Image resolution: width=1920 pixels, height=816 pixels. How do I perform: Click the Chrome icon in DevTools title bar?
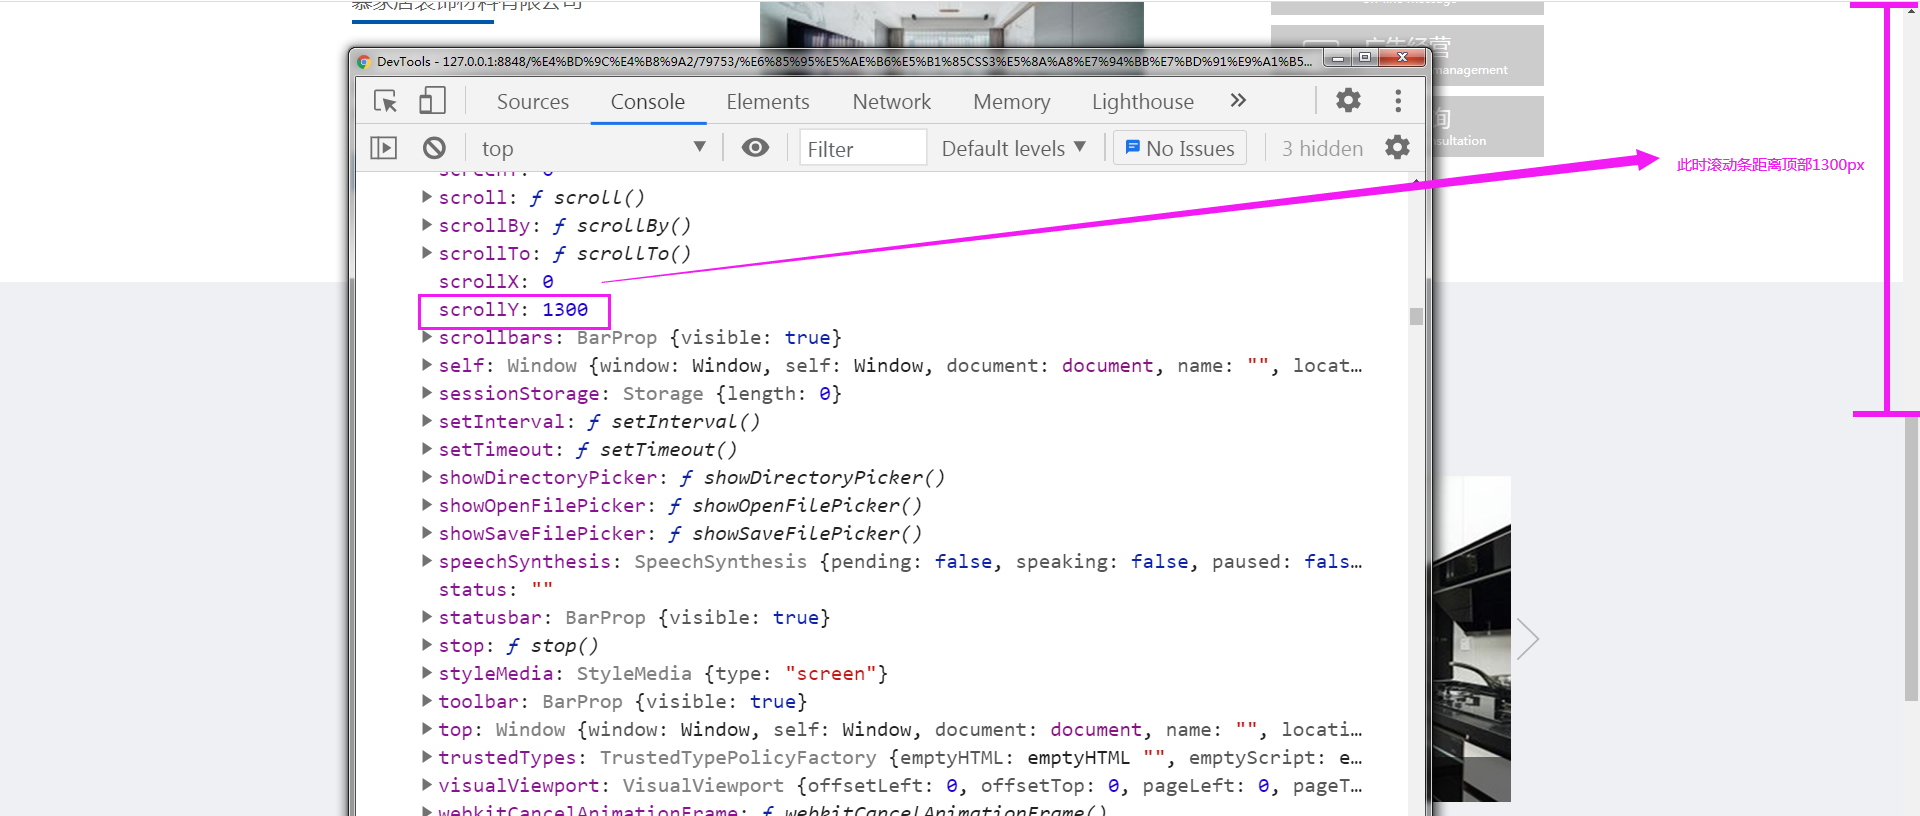click(364, 61)
